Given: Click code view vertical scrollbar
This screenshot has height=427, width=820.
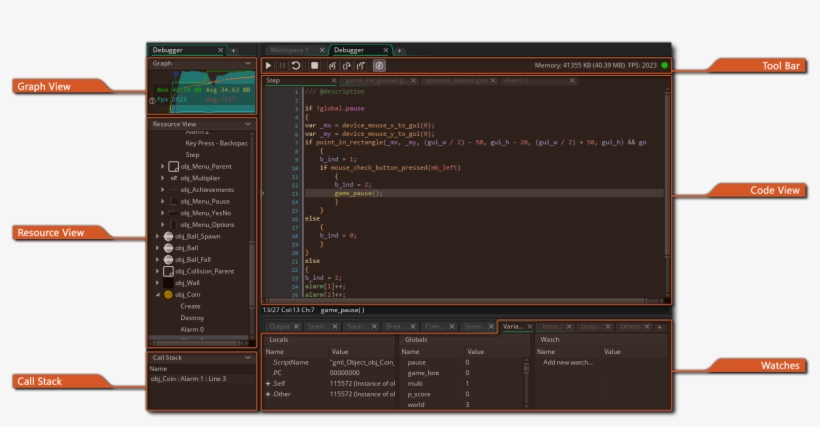Looking at the screenshot, I should click(667, 192).
